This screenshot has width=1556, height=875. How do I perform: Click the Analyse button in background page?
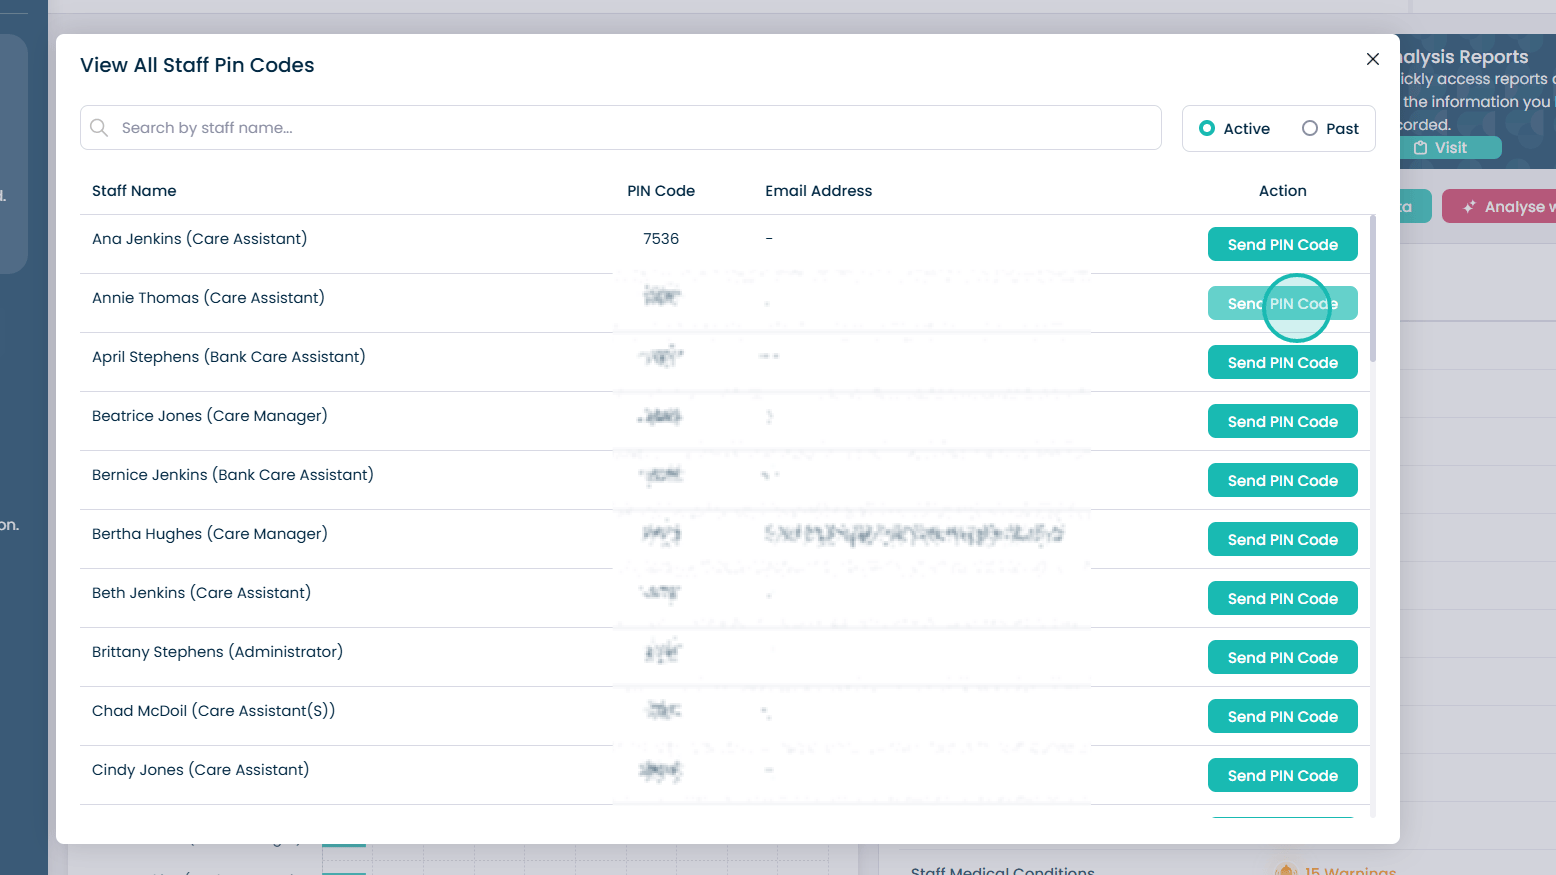point(1499,207)
